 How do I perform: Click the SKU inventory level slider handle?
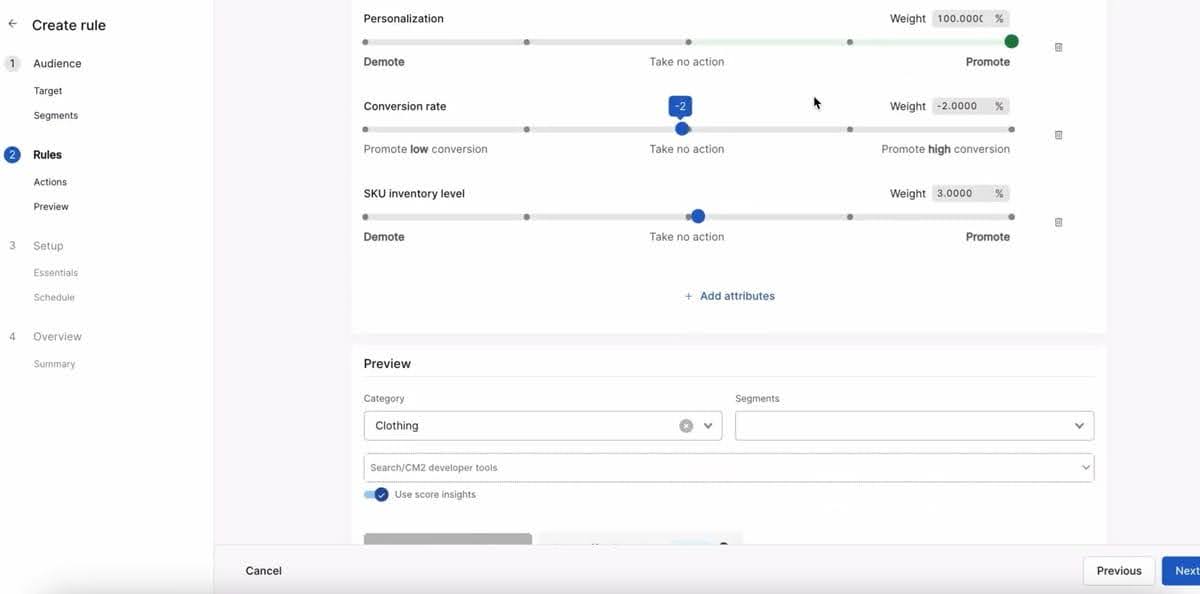tap(698, 216)
